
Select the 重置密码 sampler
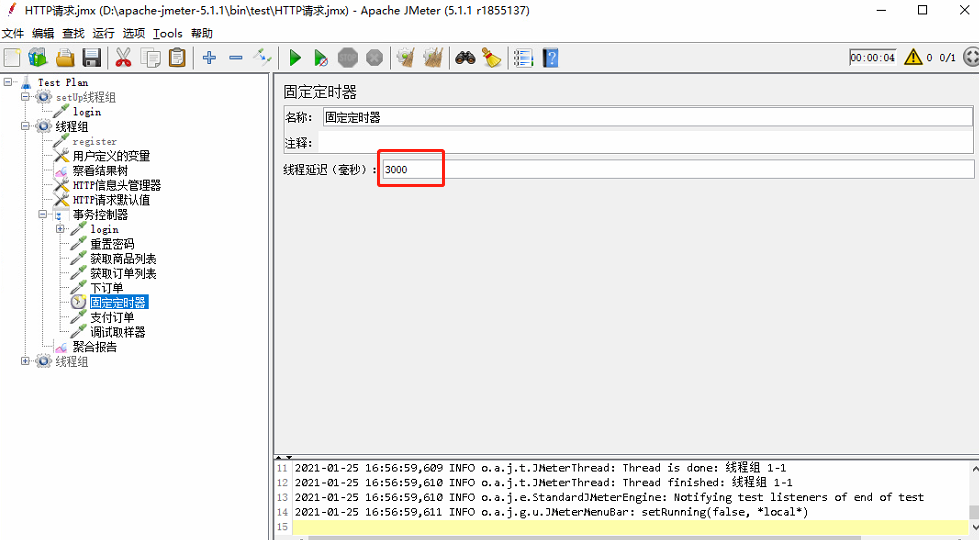[x=112, y=244]
